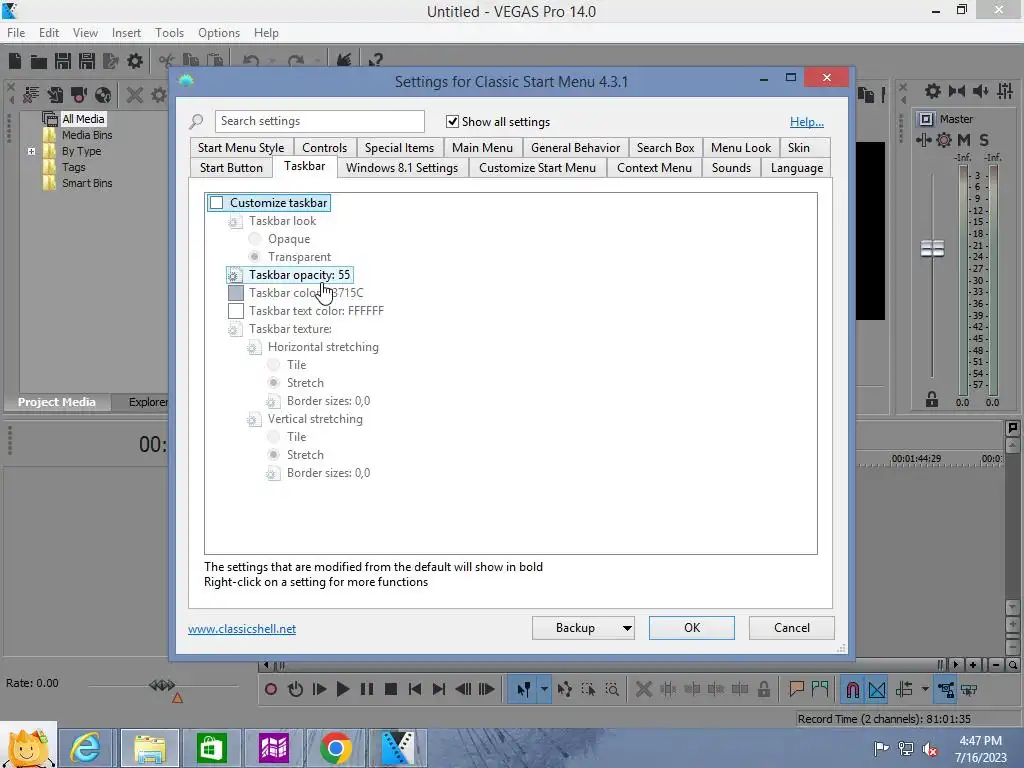Click the Master volume fader handle

tap(932, 248)
